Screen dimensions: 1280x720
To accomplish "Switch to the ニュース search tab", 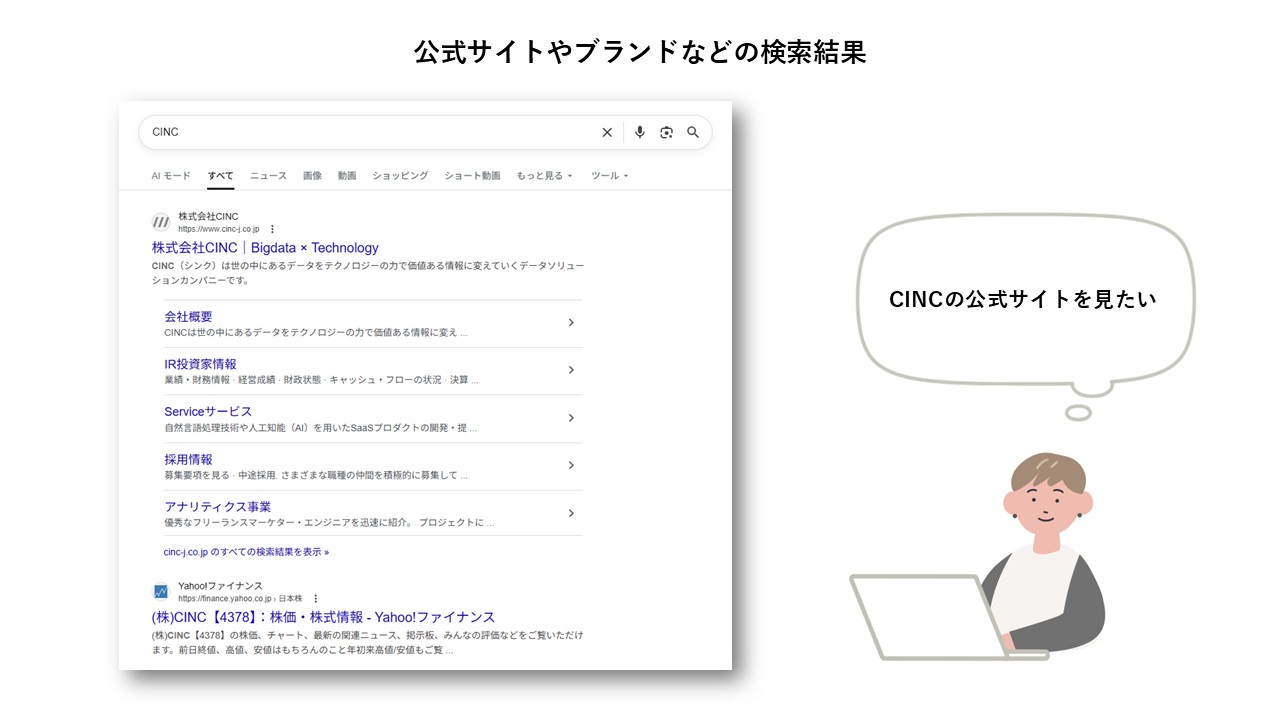I will pos(268,175).
